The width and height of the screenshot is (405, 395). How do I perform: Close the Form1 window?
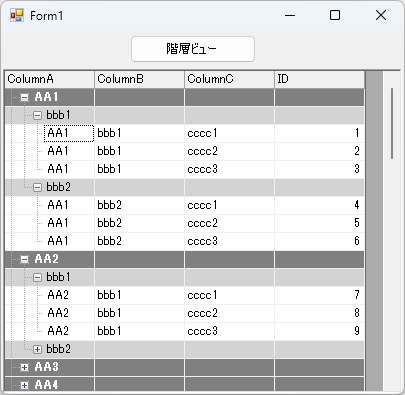coord(381,15)
